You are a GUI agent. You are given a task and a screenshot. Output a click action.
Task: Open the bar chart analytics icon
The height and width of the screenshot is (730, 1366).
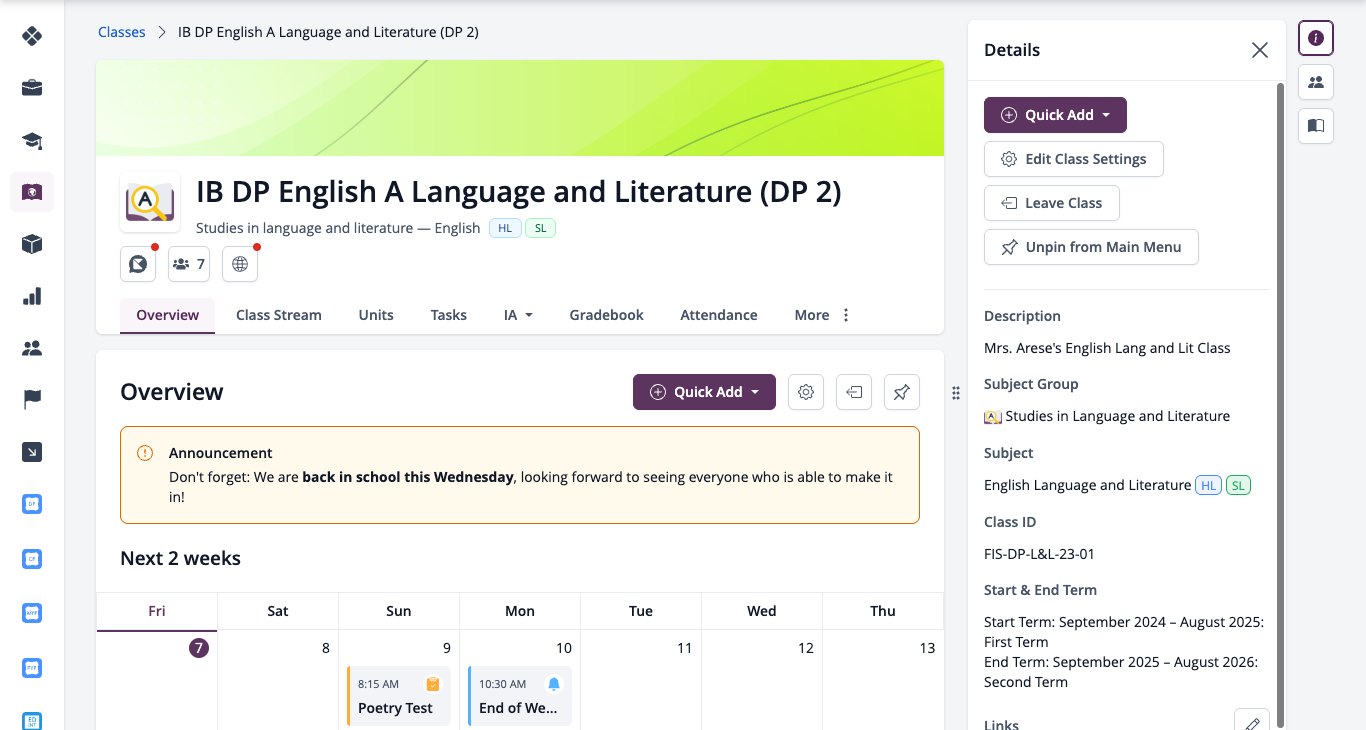tap(32, 296)
